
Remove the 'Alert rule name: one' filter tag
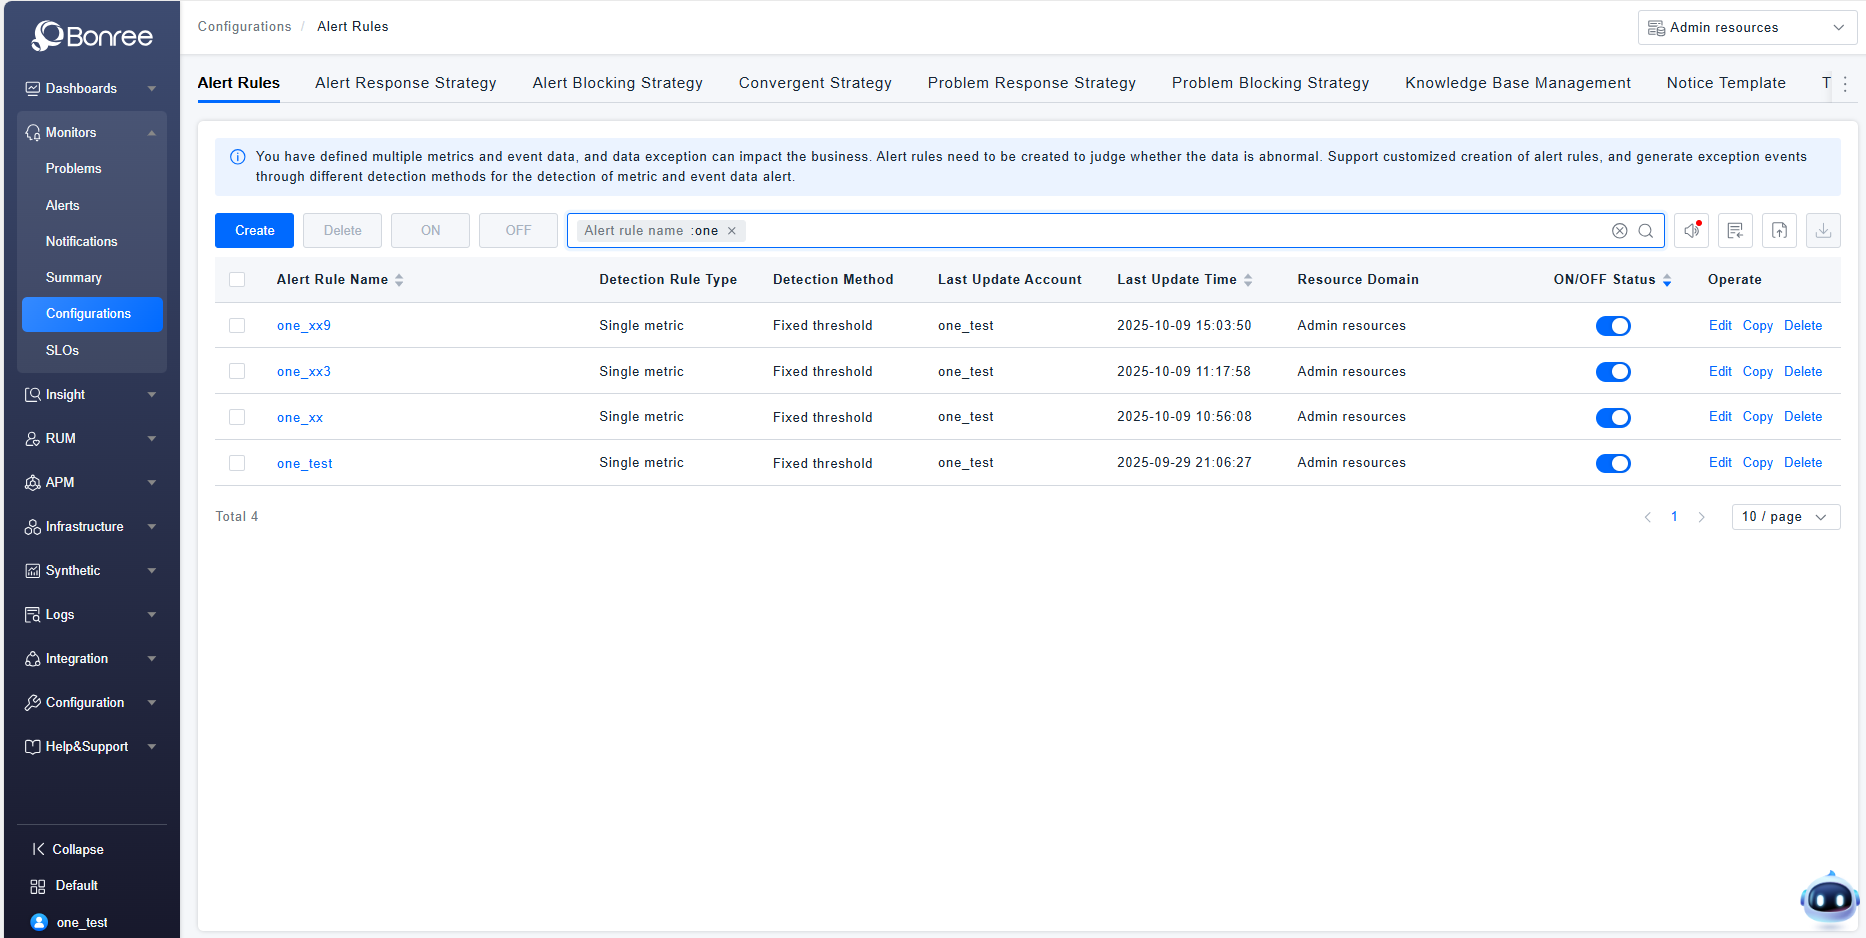(732, 231)
